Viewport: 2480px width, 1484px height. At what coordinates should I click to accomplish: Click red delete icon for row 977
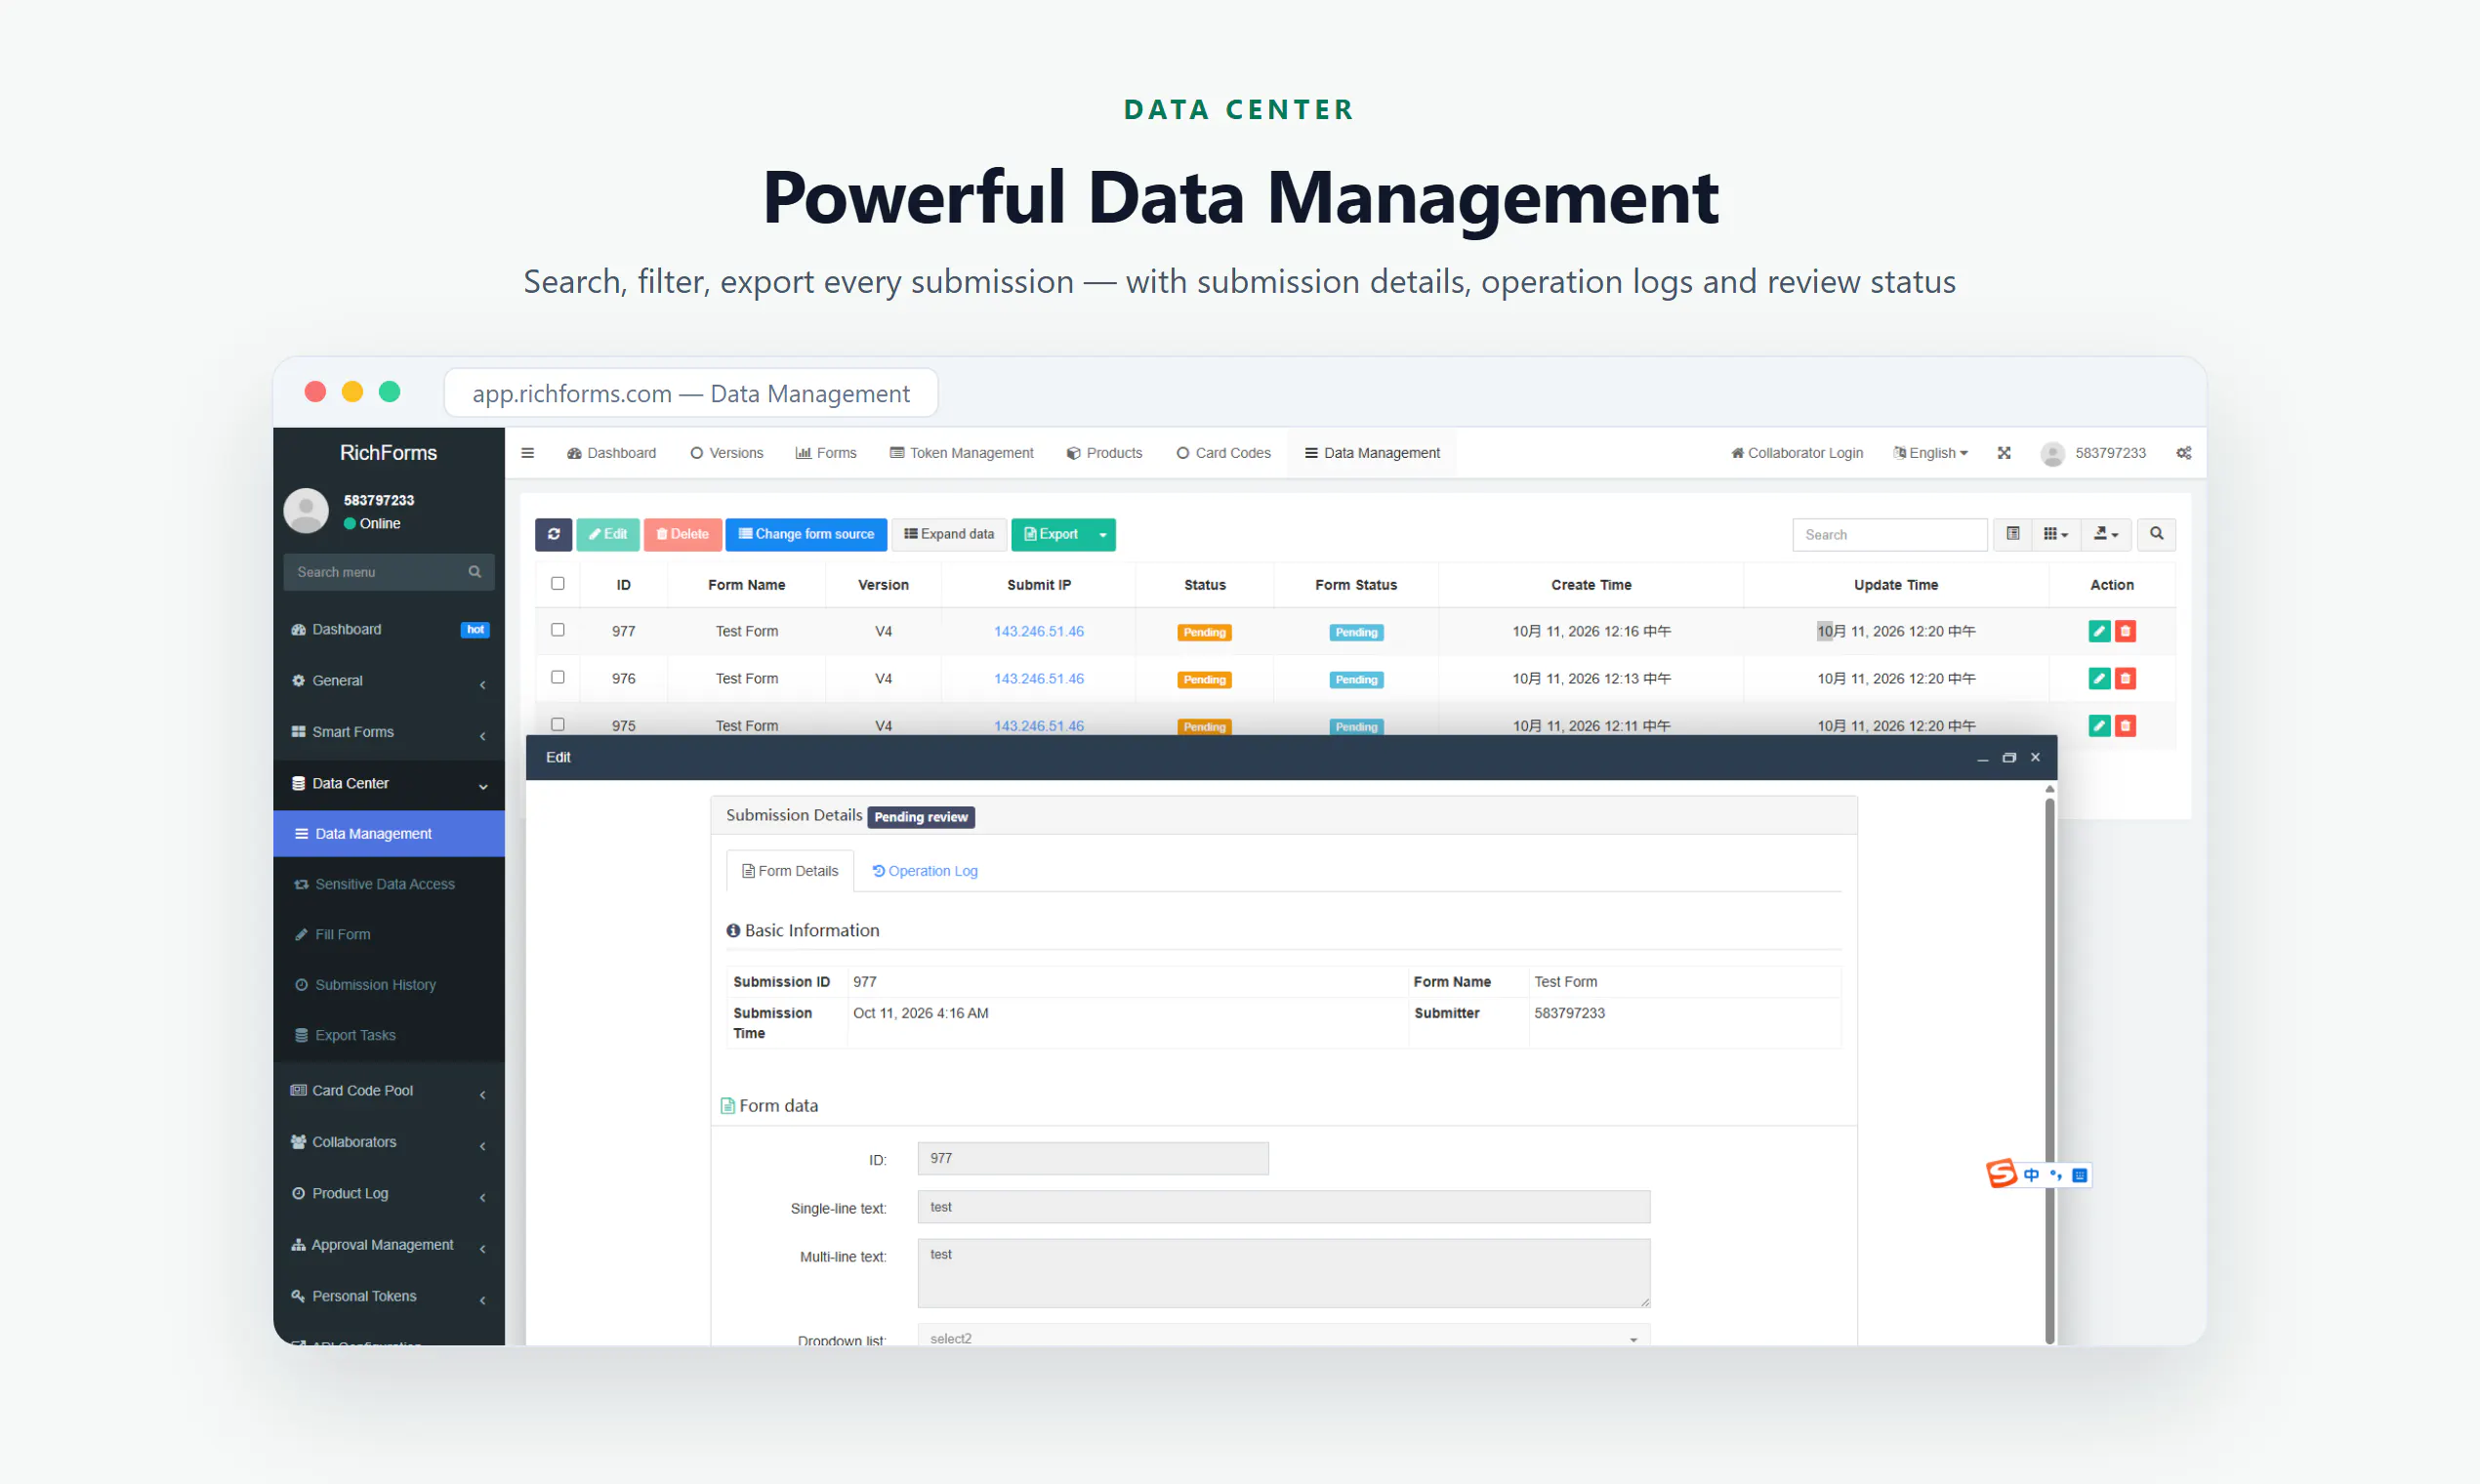pyautogui.click(x=2126, y=631)
